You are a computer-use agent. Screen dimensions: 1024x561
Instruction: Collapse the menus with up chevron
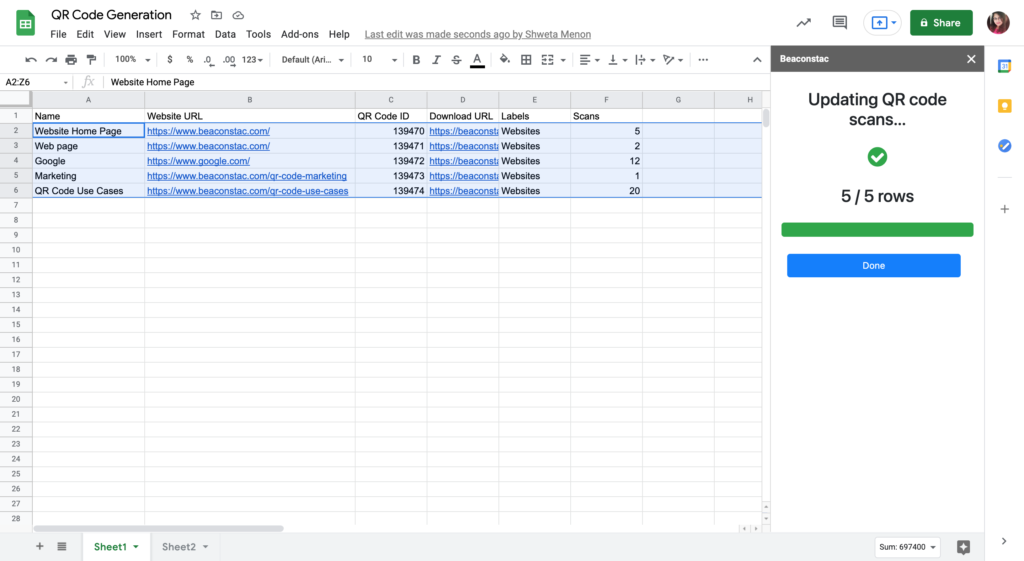pos(757,59)
